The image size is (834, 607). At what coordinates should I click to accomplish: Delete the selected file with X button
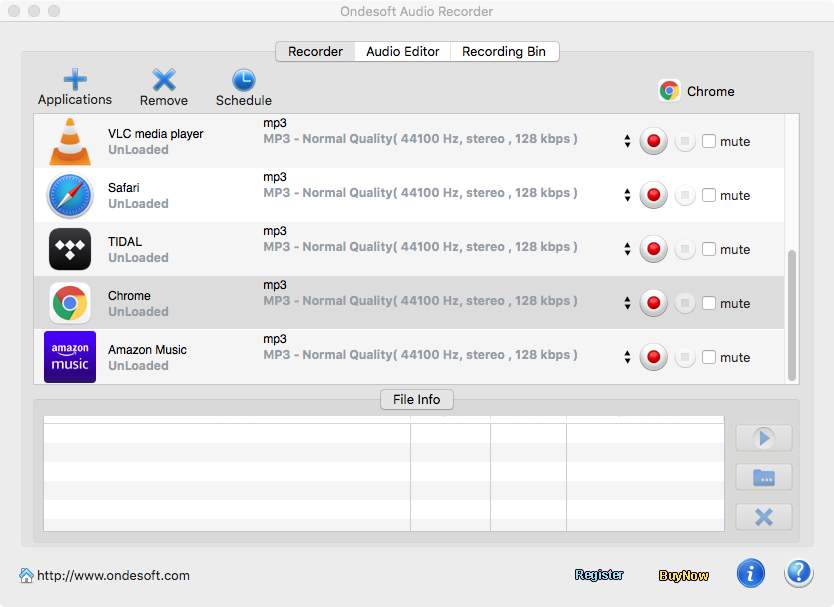pyautogui.click(x=764, y=517)
